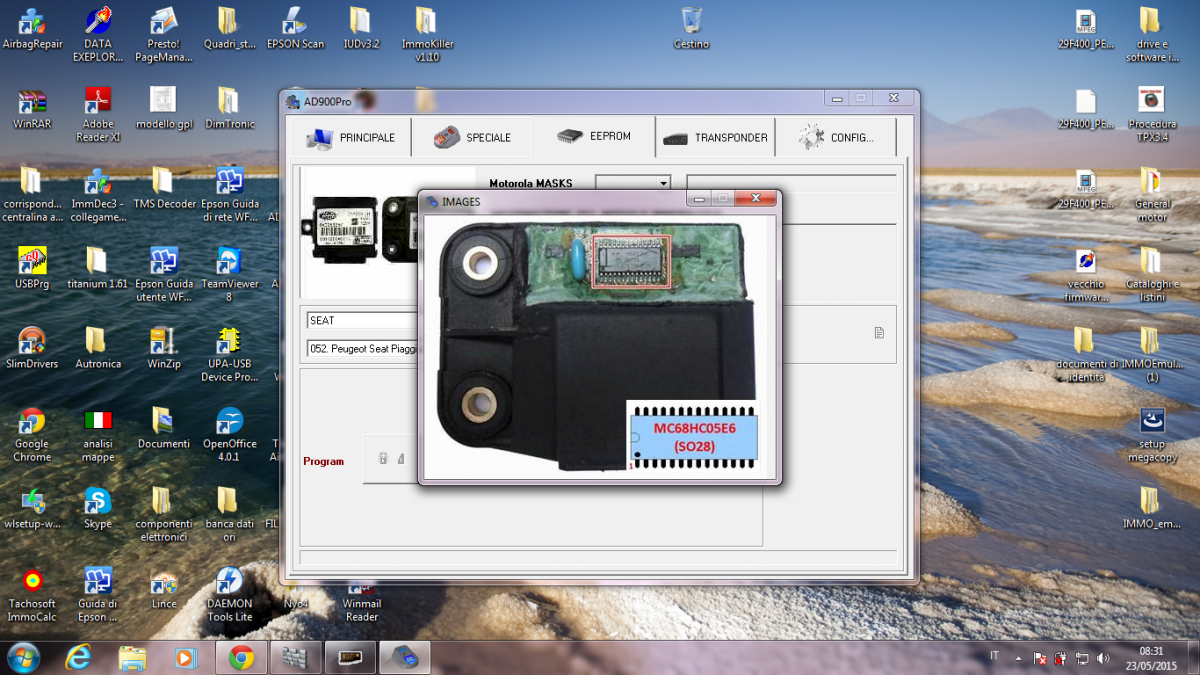The image size is (1200, 675).
Task: Expand the Motorola MASKS dropdown
Action: [x=662, y=184]
